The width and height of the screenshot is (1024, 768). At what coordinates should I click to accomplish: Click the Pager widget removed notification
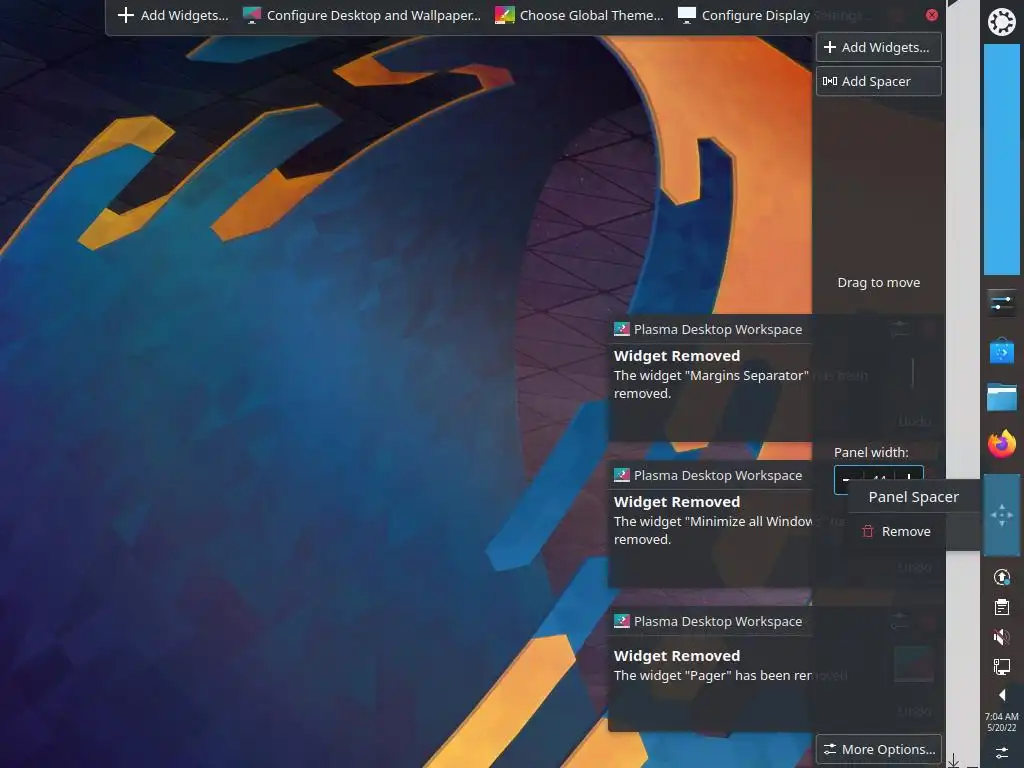[711, 669]
